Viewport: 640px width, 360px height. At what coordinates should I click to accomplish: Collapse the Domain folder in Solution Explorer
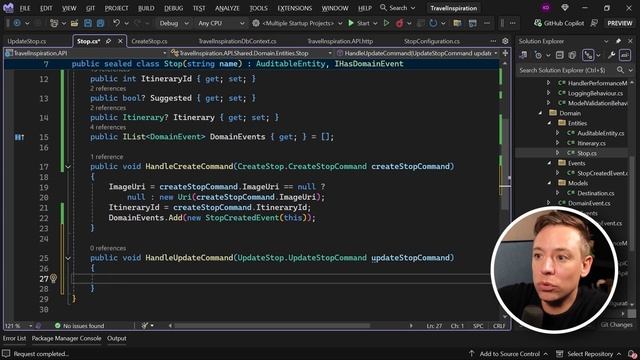point(540,113)
